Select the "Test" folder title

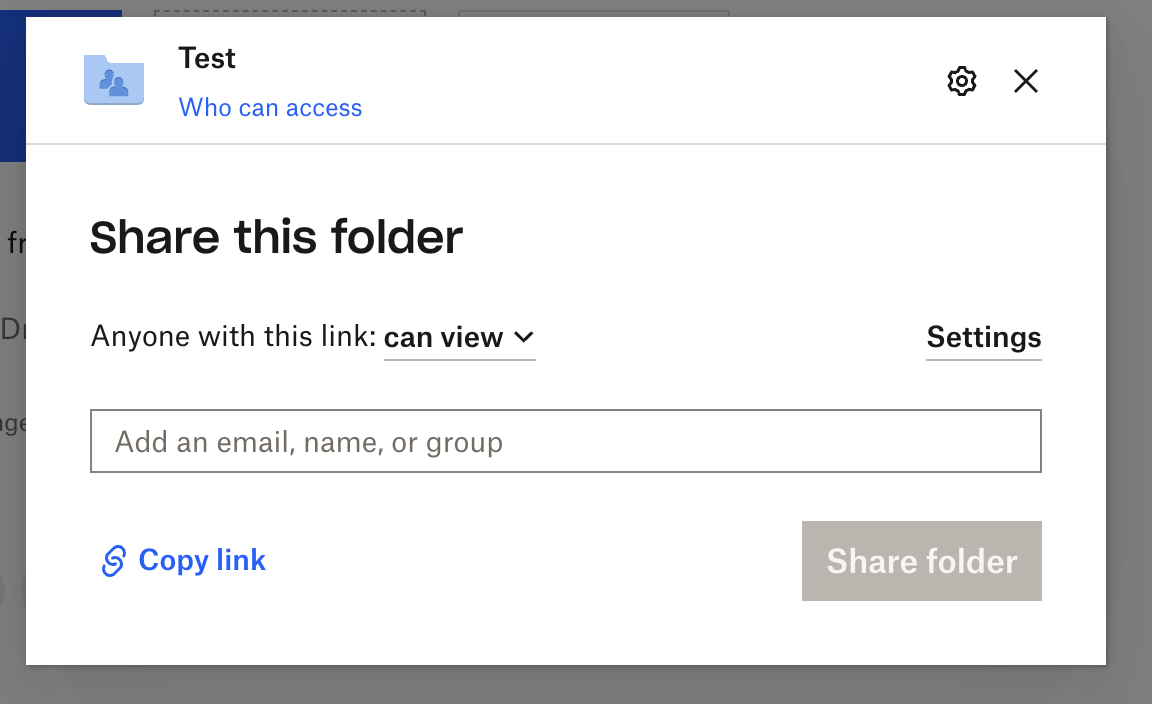(x=207, y=59)
